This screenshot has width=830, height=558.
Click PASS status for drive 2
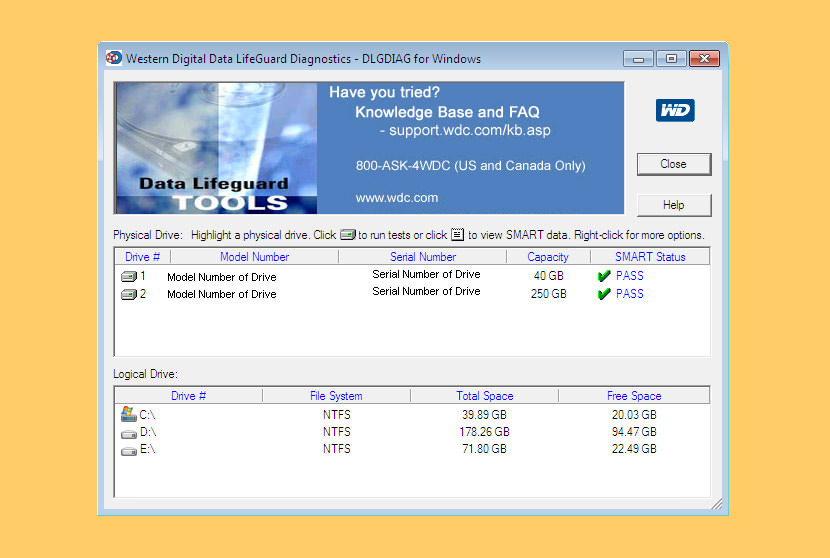pos(630,294)
